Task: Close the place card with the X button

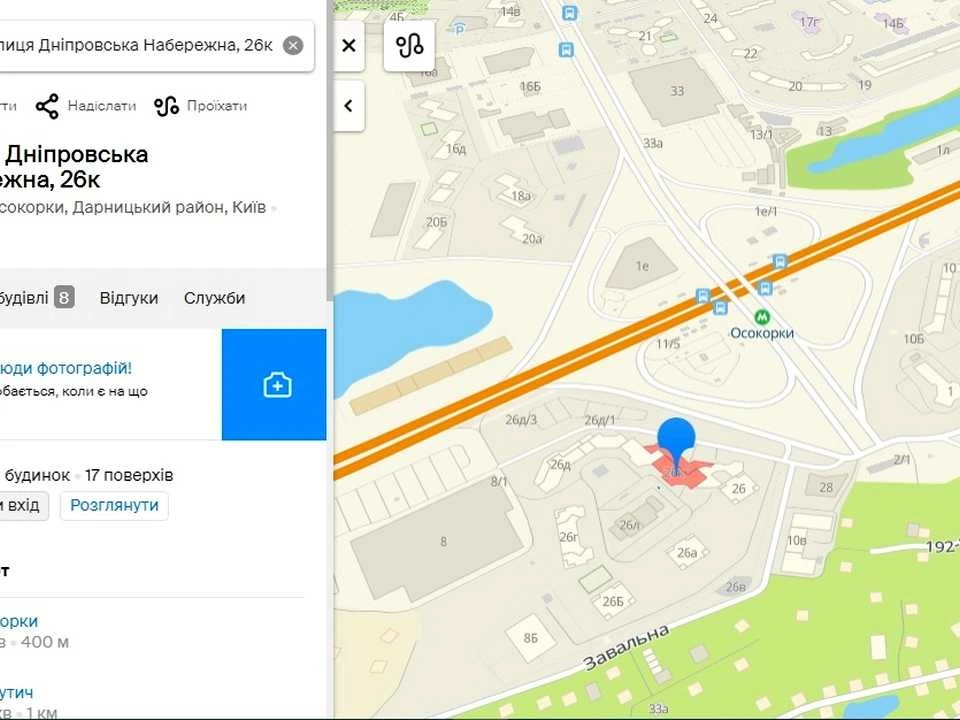Action: coord(348,45)
